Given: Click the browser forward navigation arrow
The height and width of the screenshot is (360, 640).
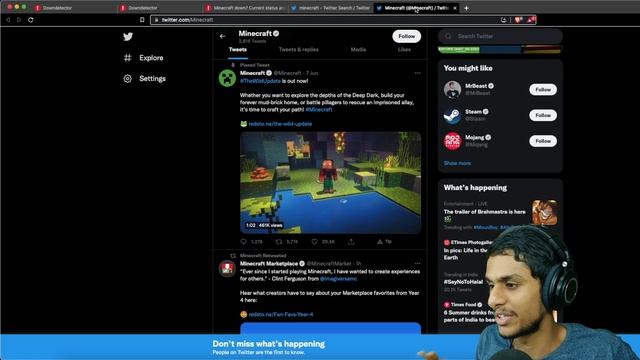Looking at the screenshot, I should 19,20.
